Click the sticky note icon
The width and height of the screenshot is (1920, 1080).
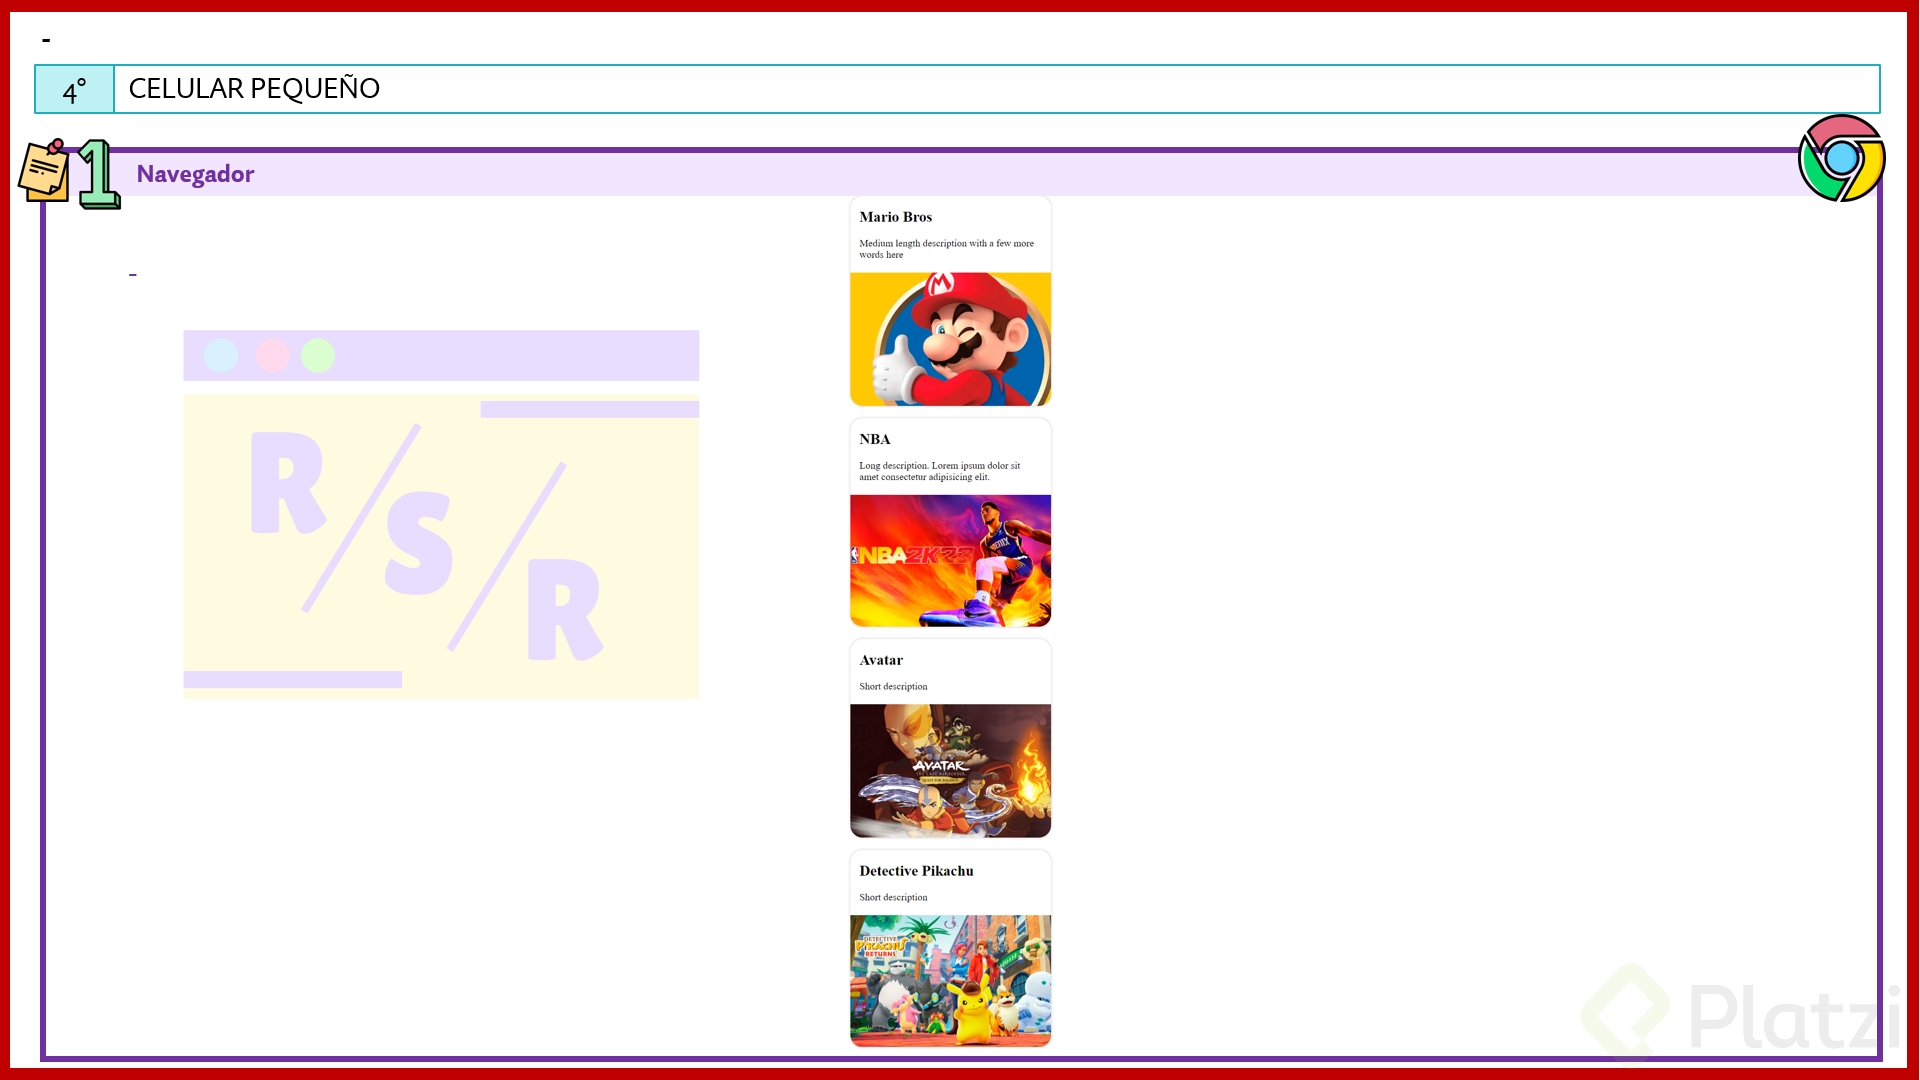tap(44, 172)
